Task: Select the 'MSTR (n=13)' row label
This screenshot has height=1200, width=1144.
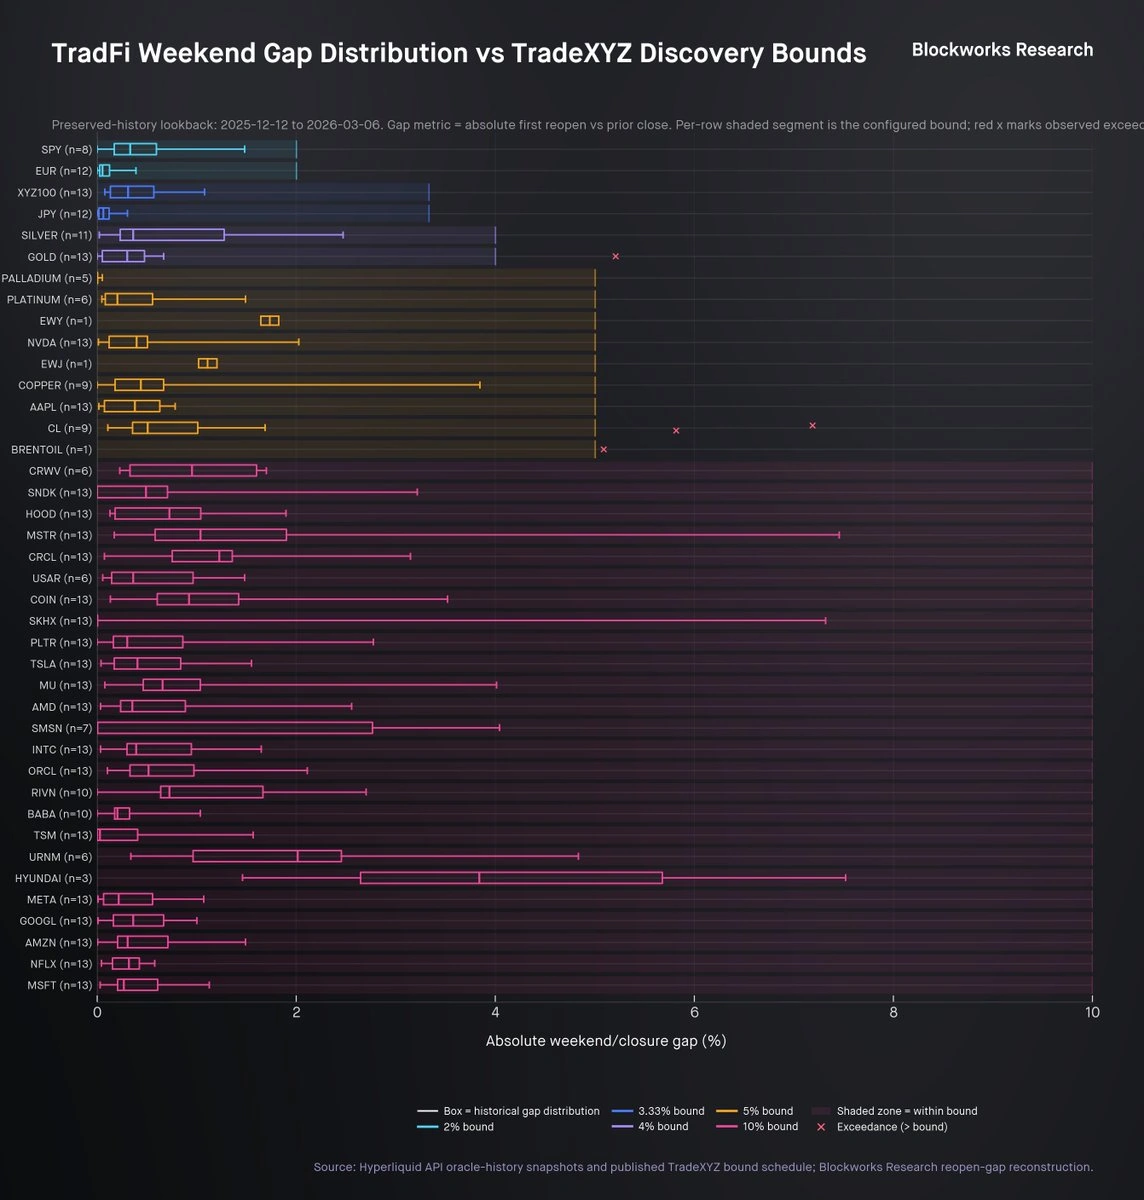Action: (x=59, y=535)
